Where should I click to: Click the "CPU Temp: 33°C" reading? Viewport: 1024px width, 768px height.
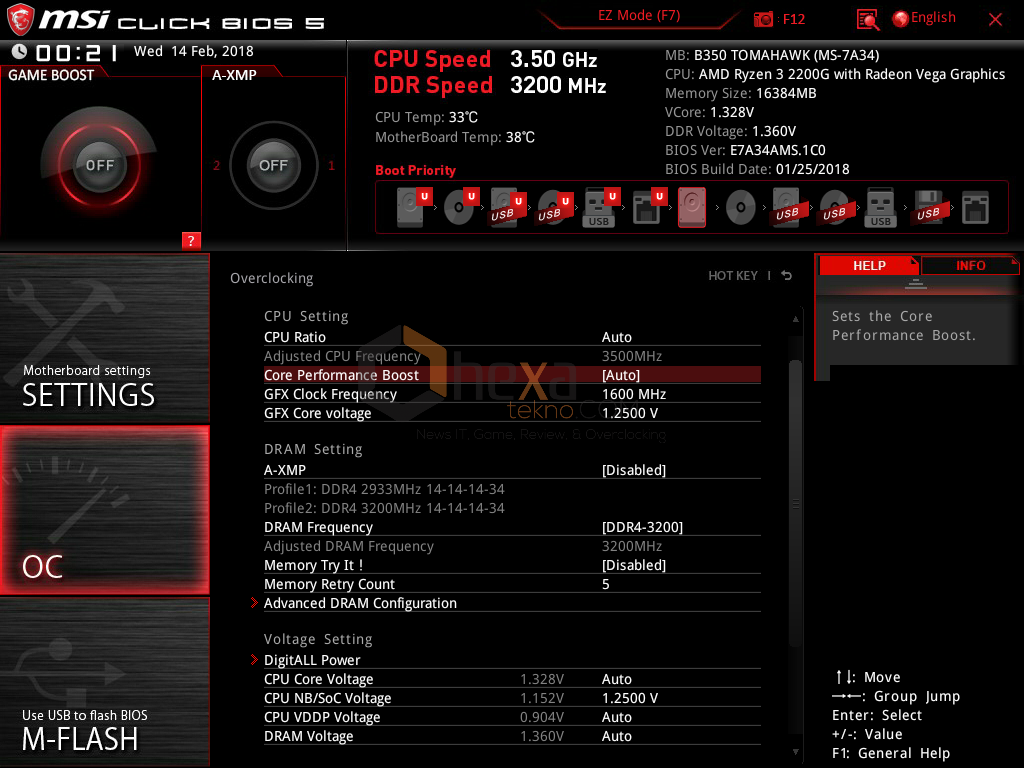426,118
